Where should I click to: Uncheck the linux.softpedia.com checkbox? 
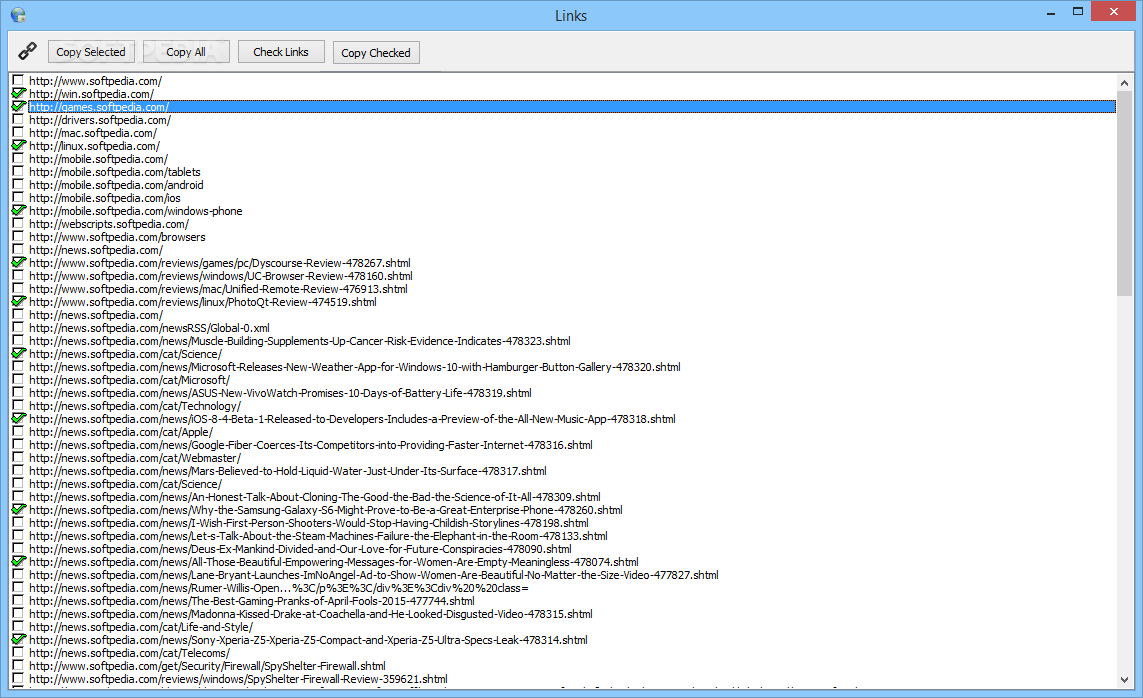click(x=17, y=146)
